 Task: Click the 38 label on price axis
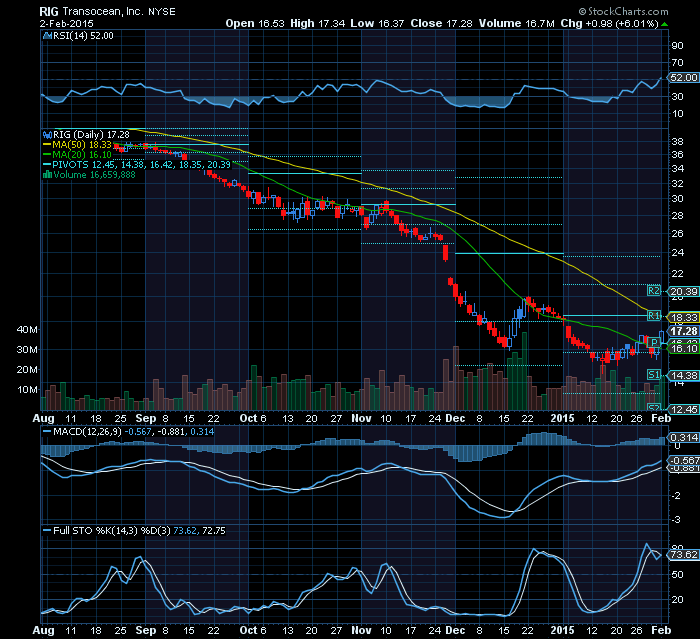click(677, 142)
